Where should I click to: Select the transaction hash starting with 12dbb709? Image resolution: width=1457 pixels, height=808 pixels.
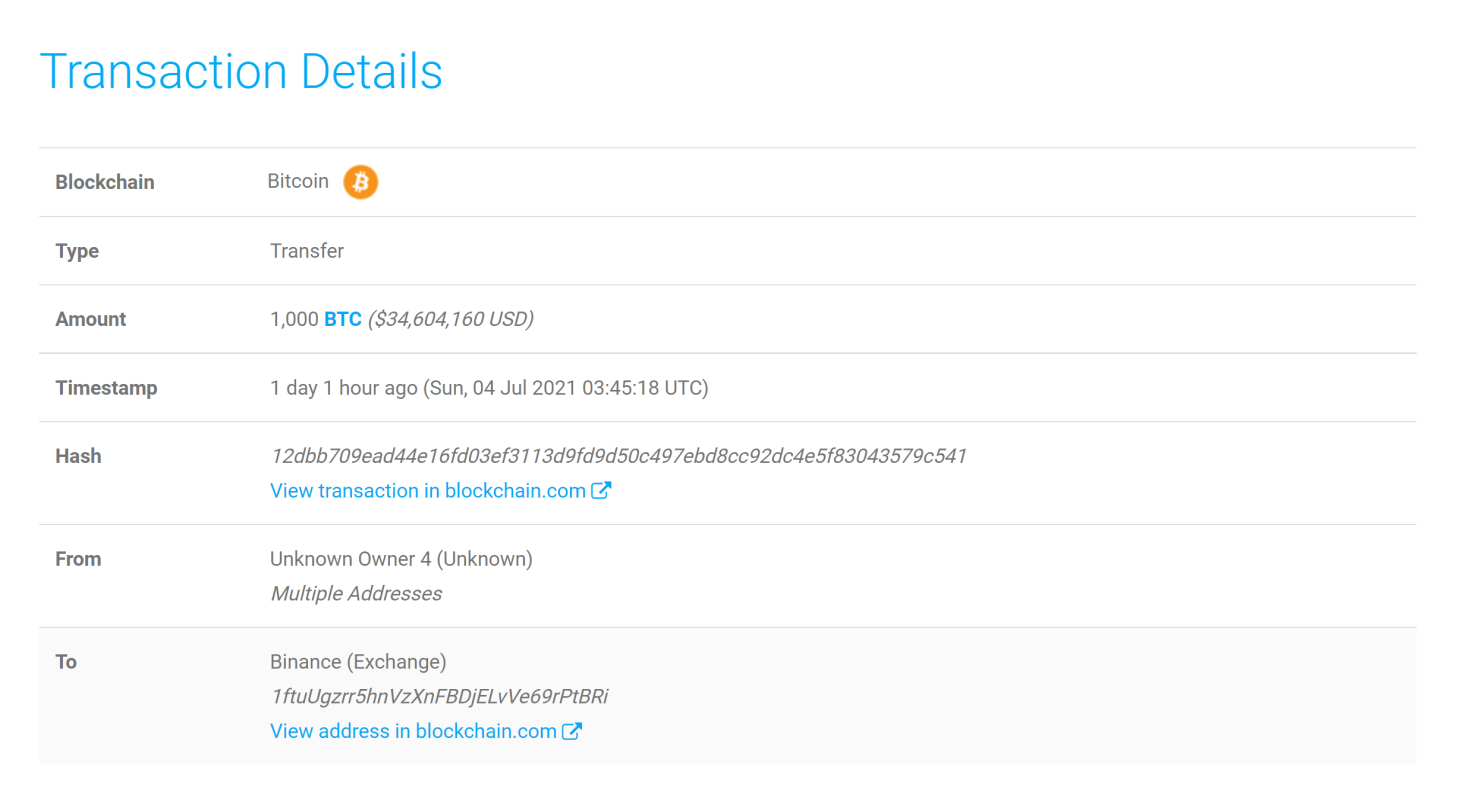(x=619, y=456)
